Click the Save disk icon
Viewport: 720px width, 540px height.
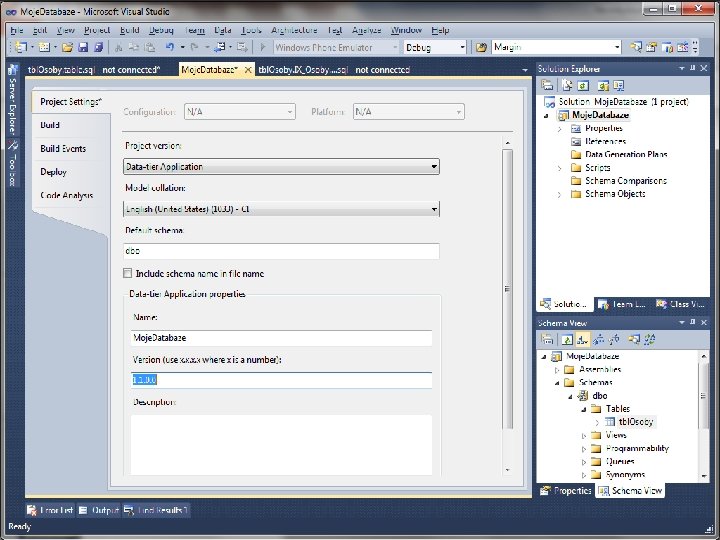tap(83, 47)
